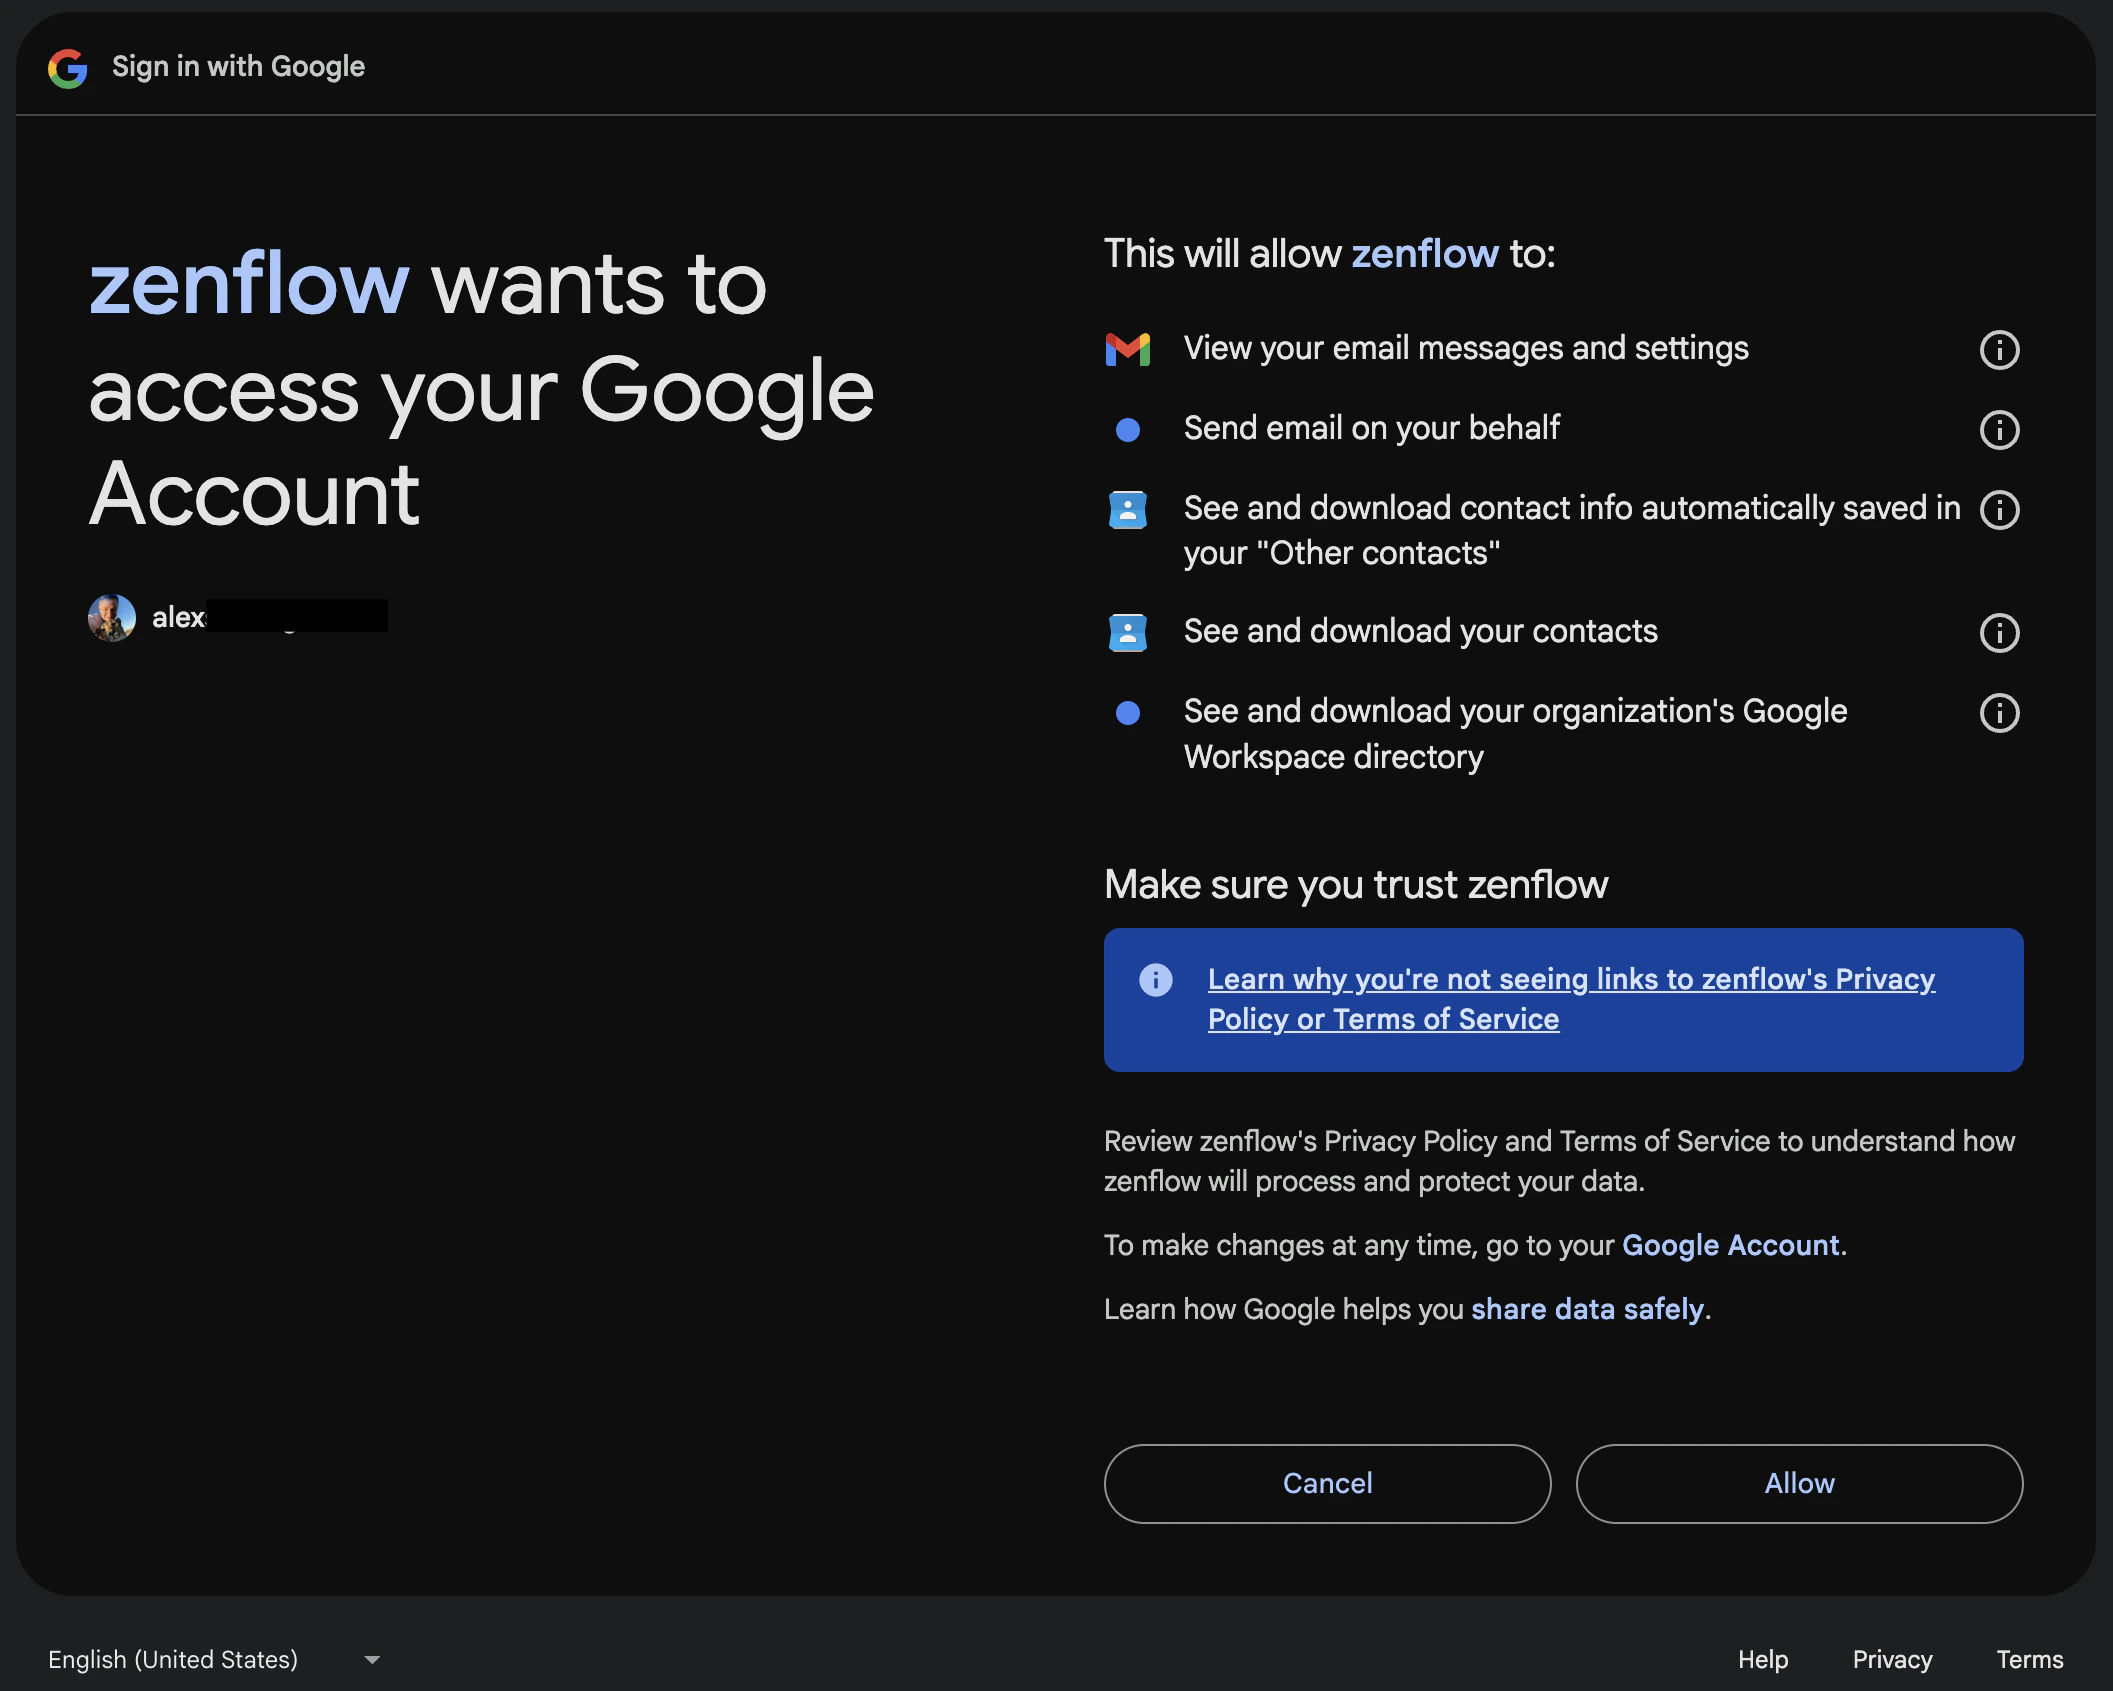Screen dimensions: 2113x1691
Task: Open the English (United States) language dropdown
Action: coord(214,1659)
